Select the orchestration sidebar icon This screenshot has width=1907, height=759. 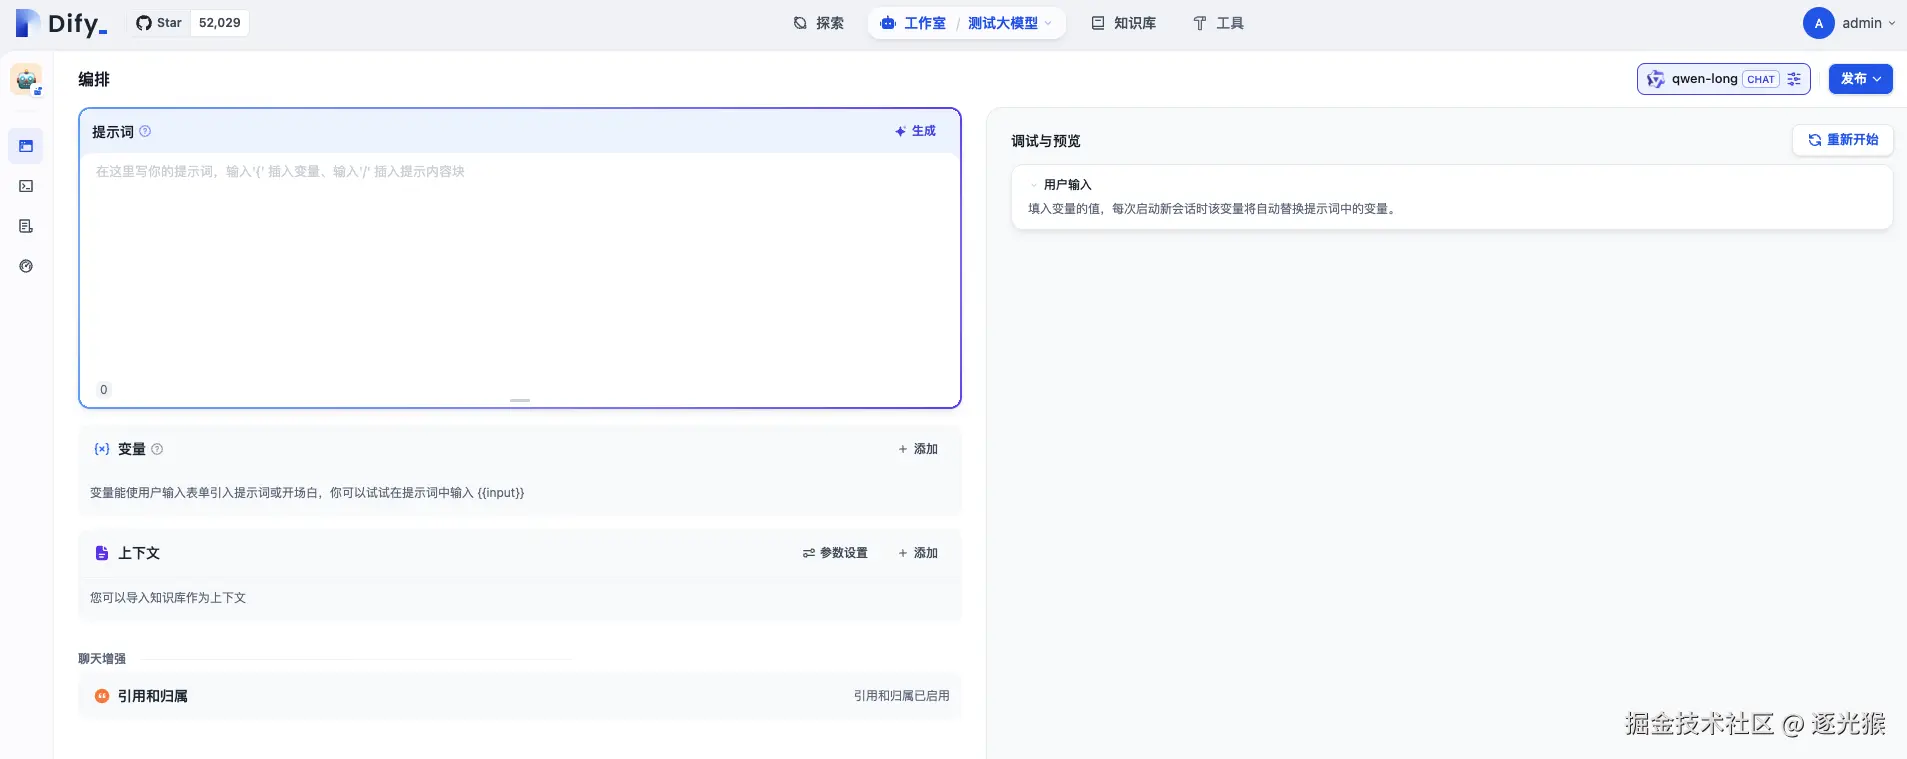click(26, 146)
